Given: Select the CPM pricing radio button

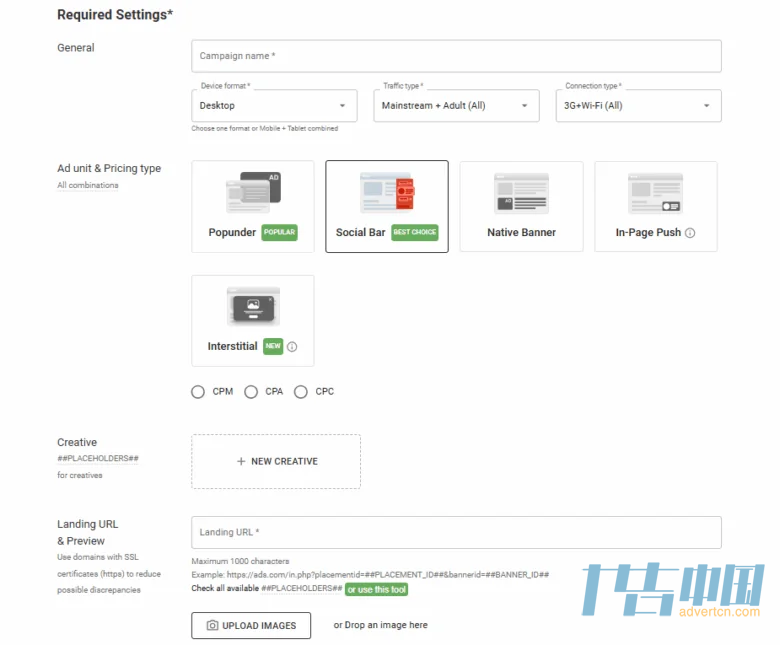Looking at the screenshot, I should (198, 392).
